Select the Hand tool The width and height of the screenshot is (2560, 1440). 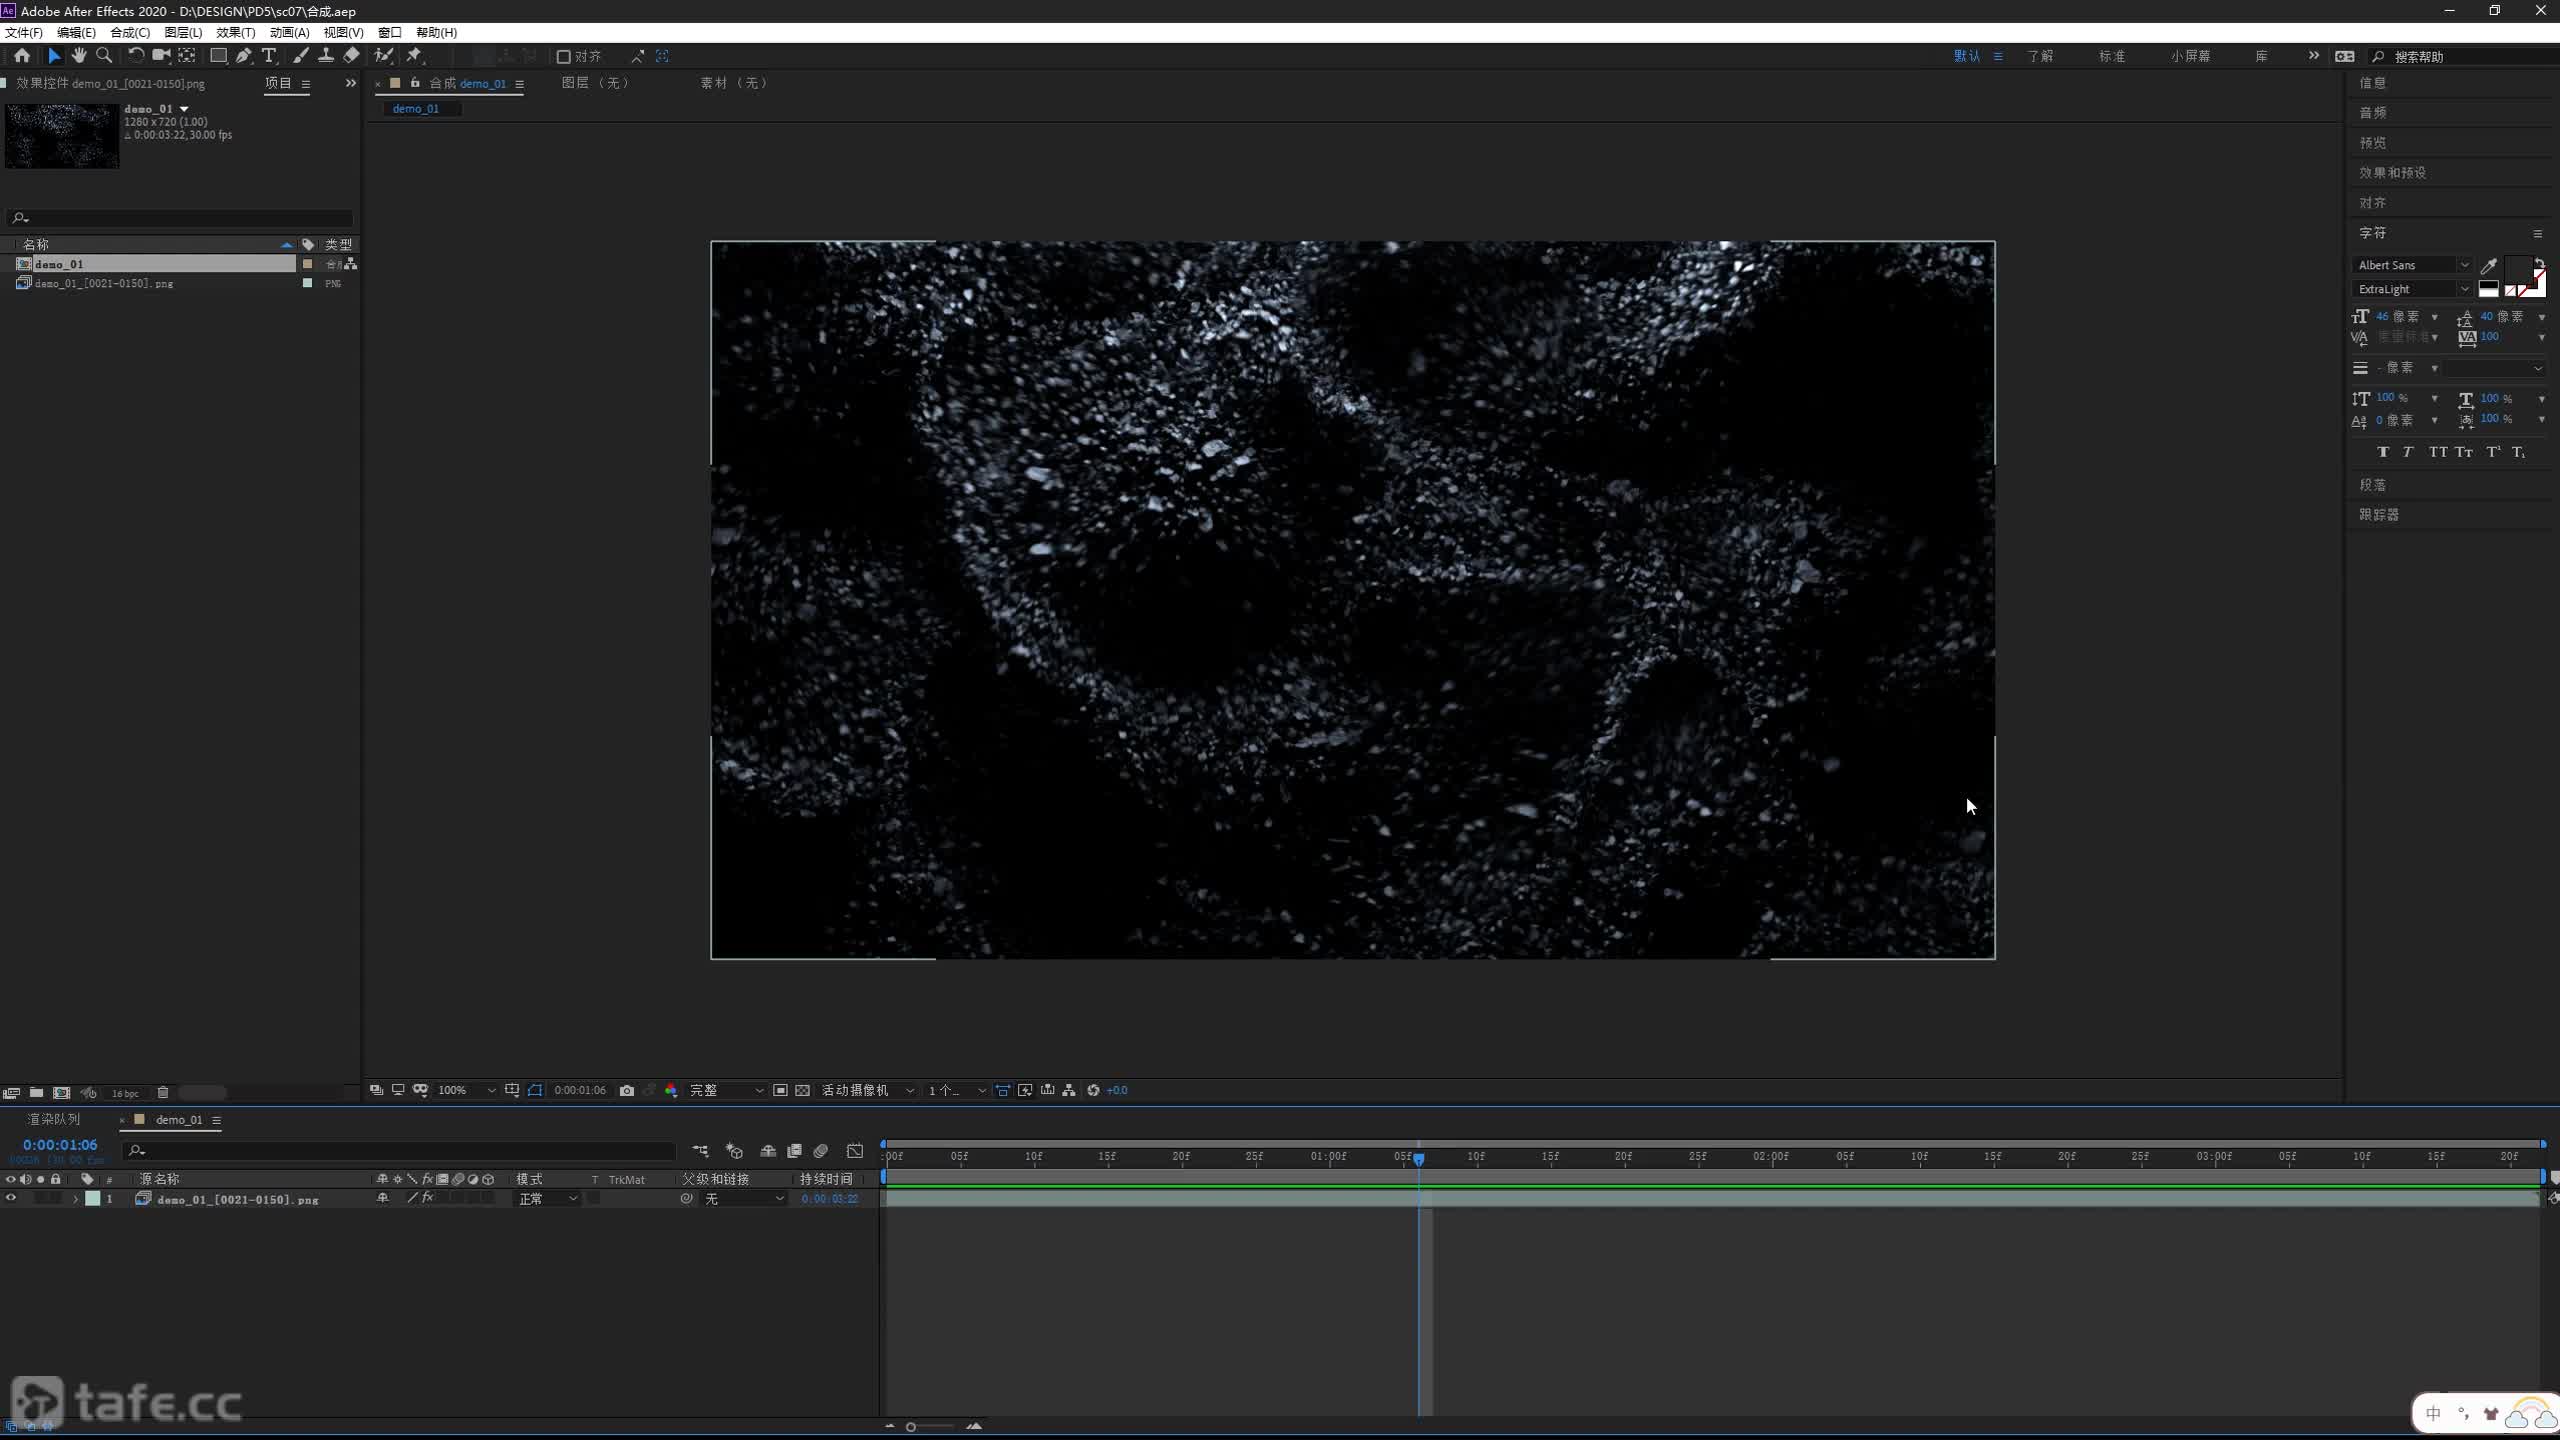[x=79, y=56]
